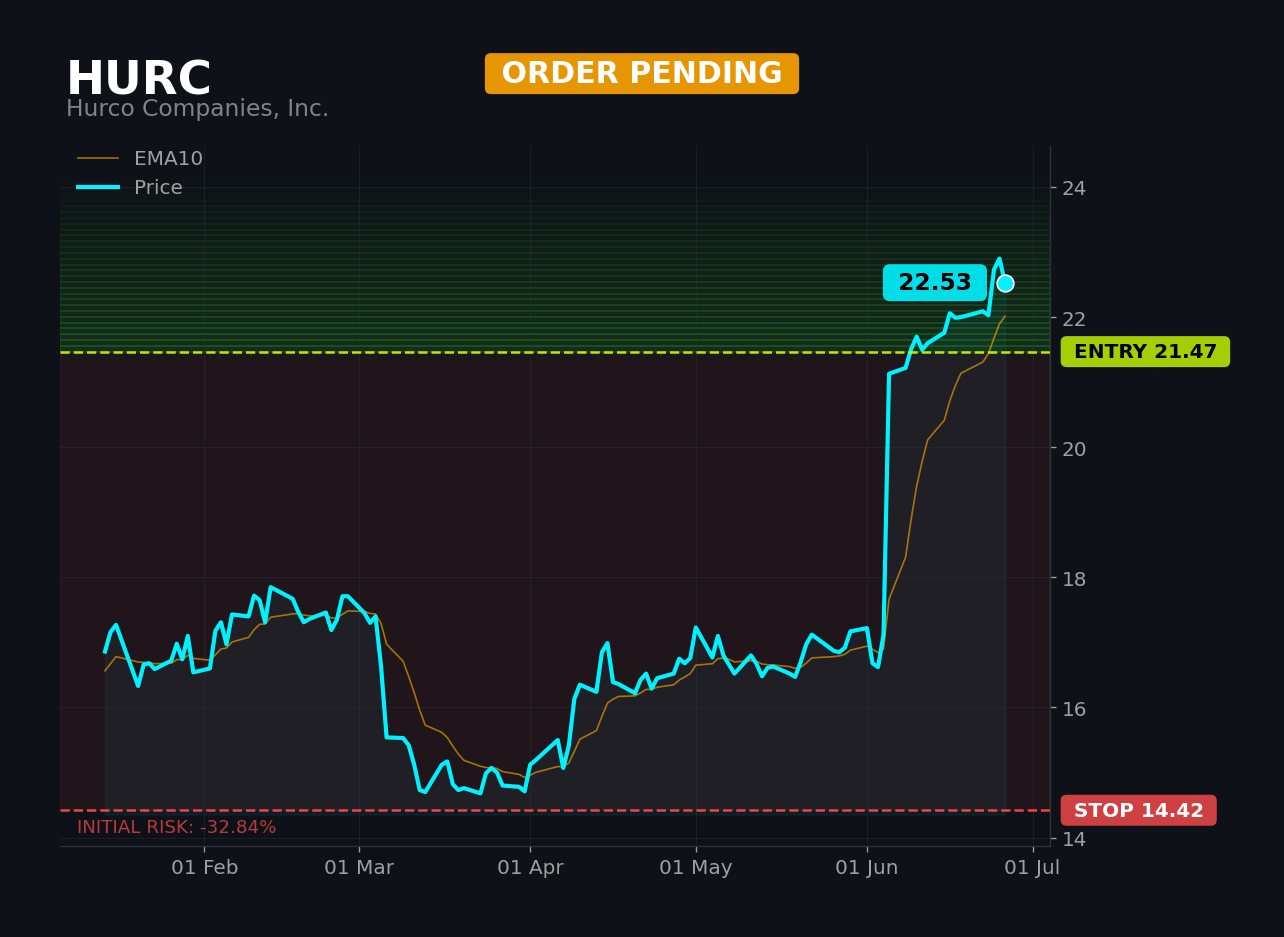This screenshot has height=937, width=1284.
Task: Toggle the EMA10 legend entry
Action: 140,159
